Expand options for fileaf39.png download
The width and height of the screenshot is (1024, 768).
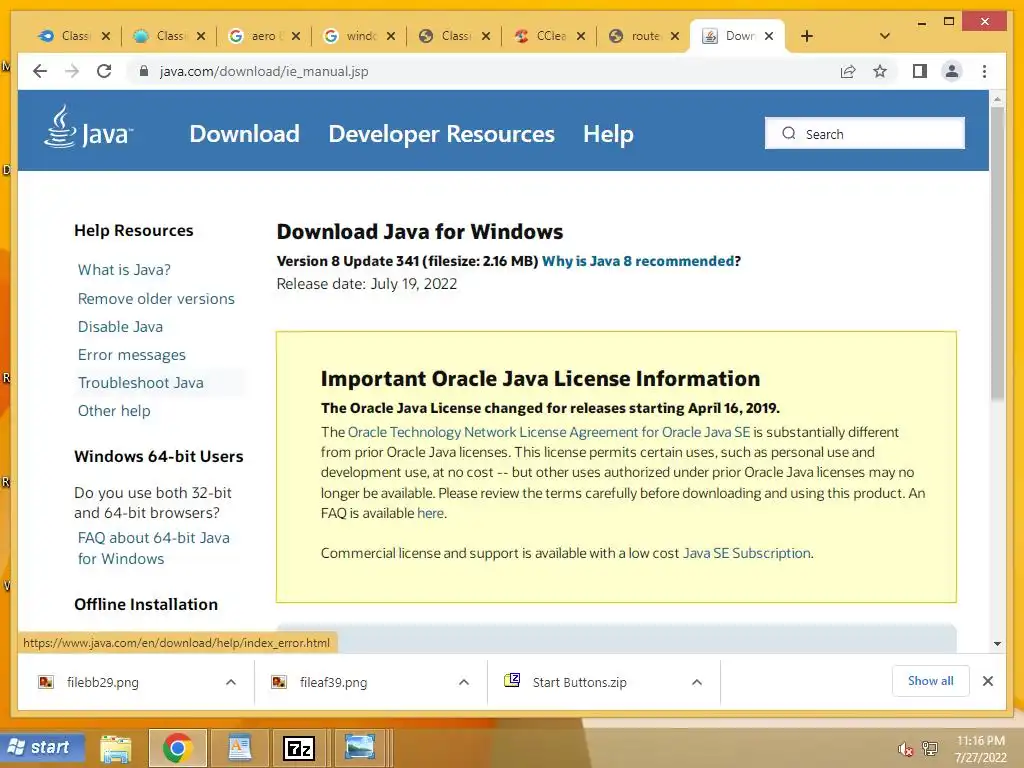point(464,682)
